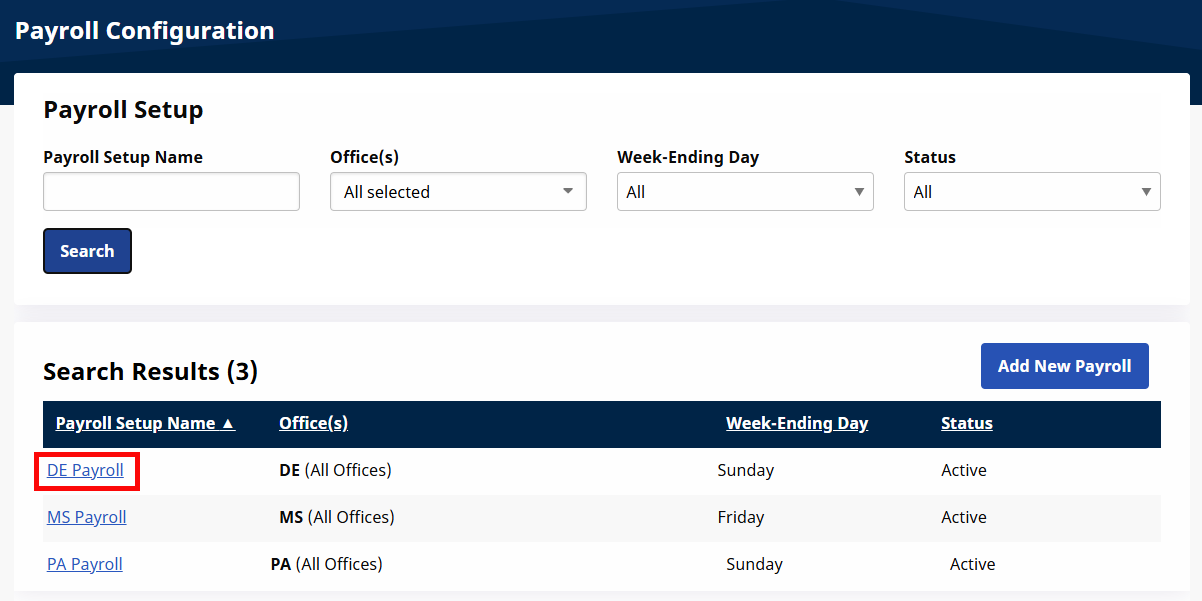Click the 'Search Results (3)' heading
The image size is (1202, 601).
150,372
